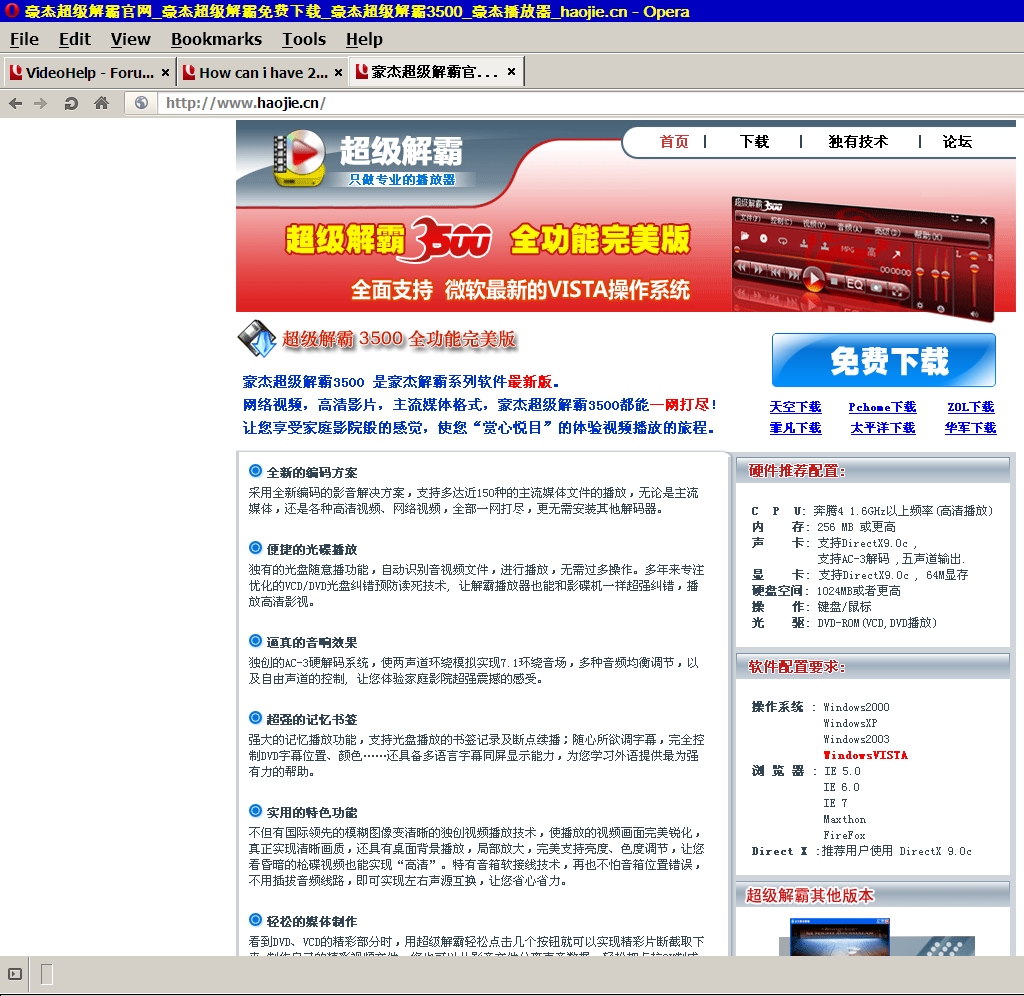Go to the Home page icon
Image resolution: width=1024 pixels, height=996 pixels.
tap(101, 103)
